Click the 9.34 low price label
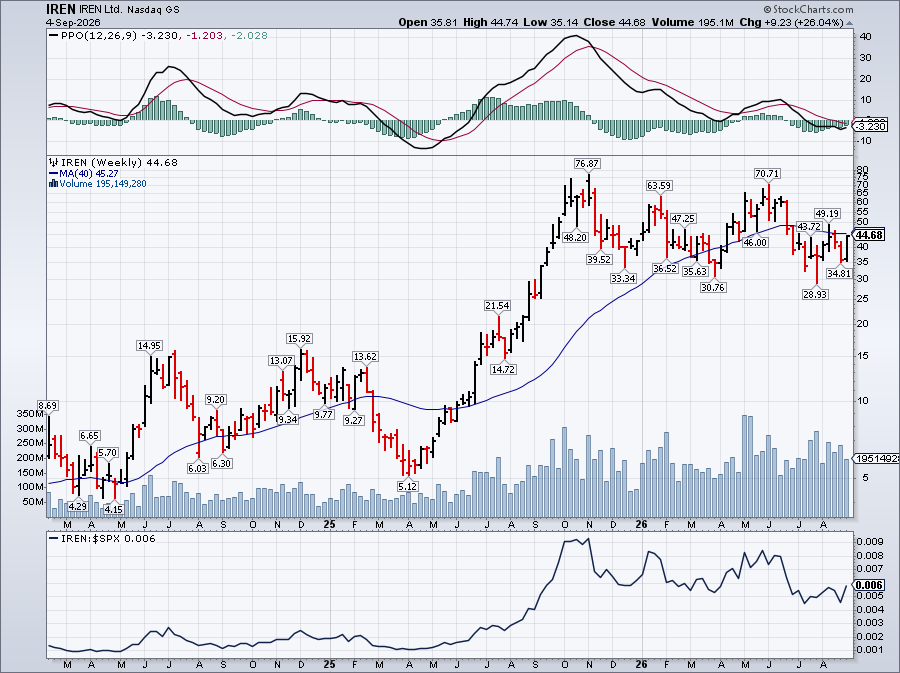900x673 pixels. pyautogui.click(x=287, y=419)
